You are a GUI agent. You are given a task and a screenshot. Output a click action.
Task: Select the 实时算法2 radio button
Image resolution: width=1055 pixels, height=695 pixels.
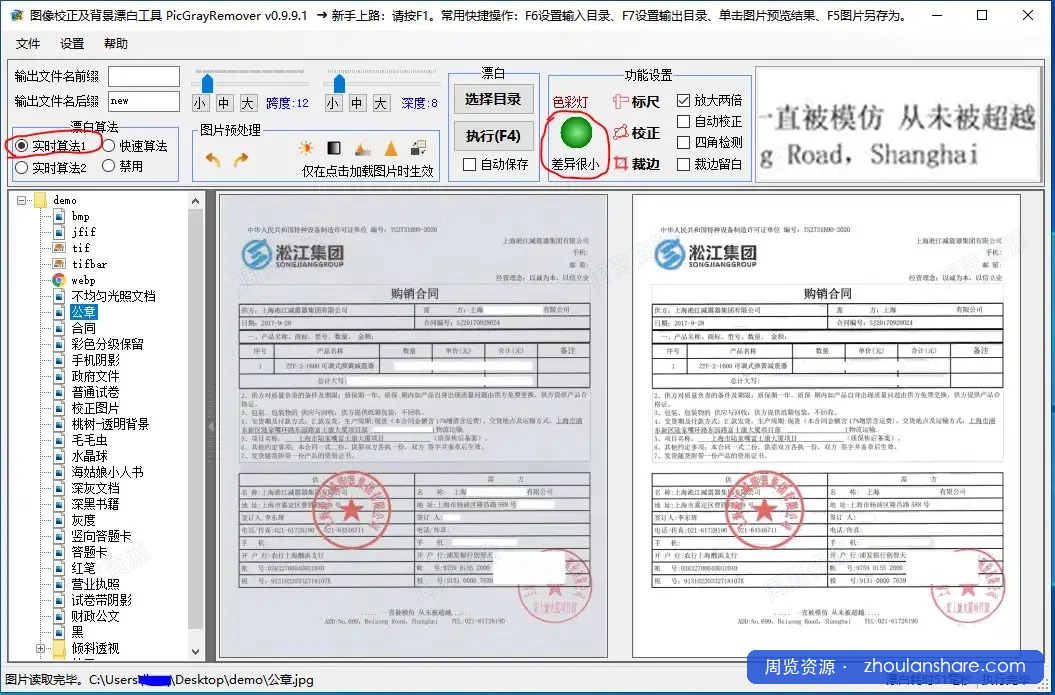22,167
